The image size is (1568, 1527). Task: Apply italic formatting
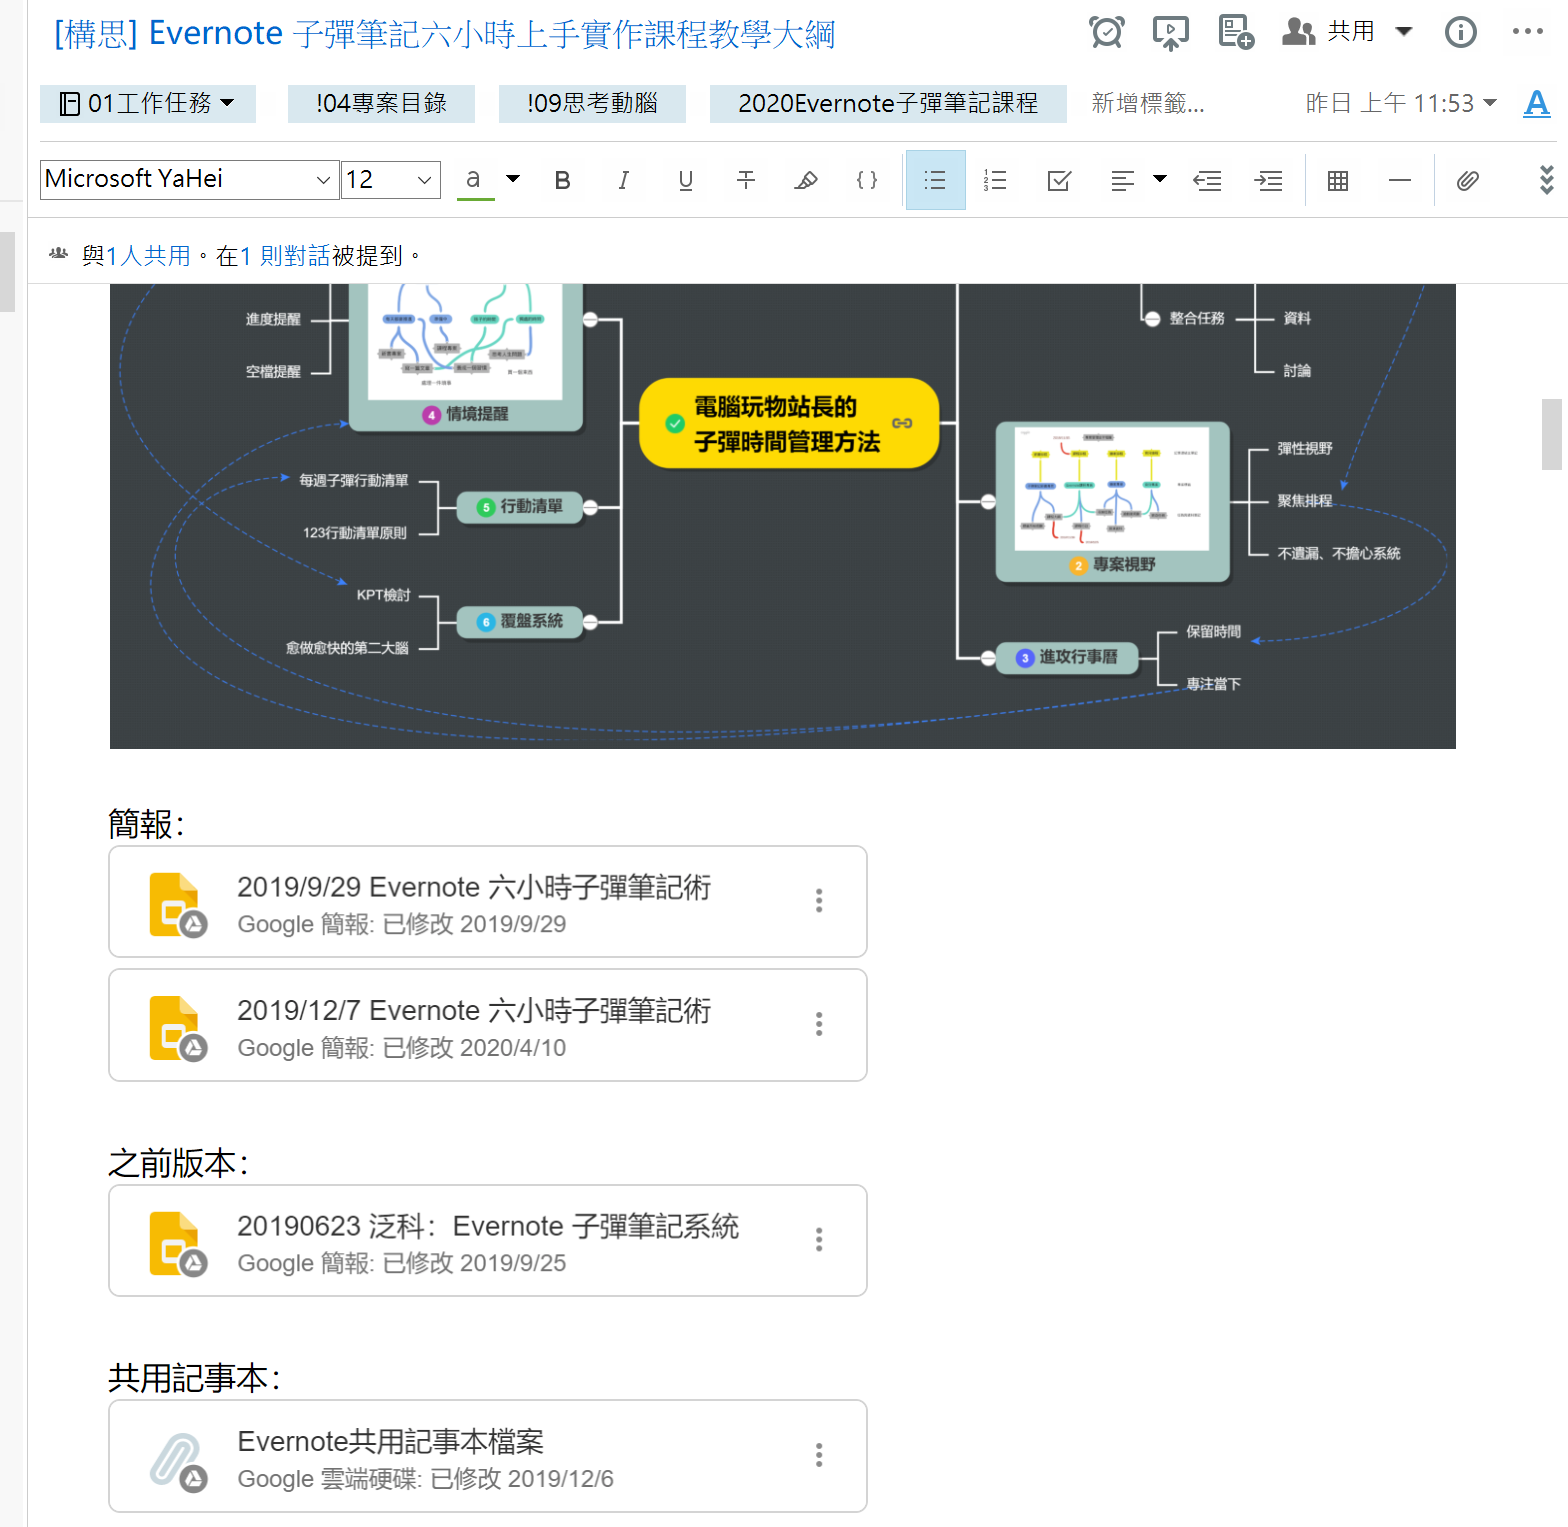[624, 180]
